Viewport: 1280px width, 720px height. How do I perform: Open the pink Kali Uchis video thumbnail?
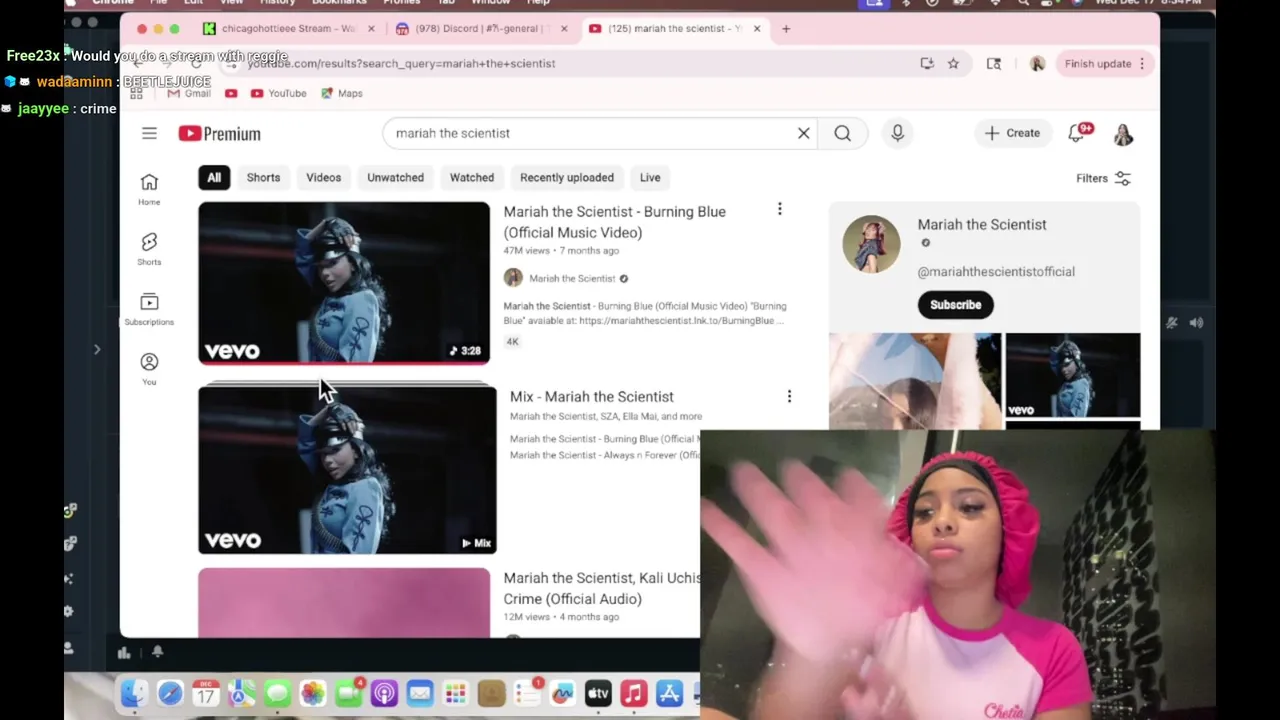click(x=344, y=602)
